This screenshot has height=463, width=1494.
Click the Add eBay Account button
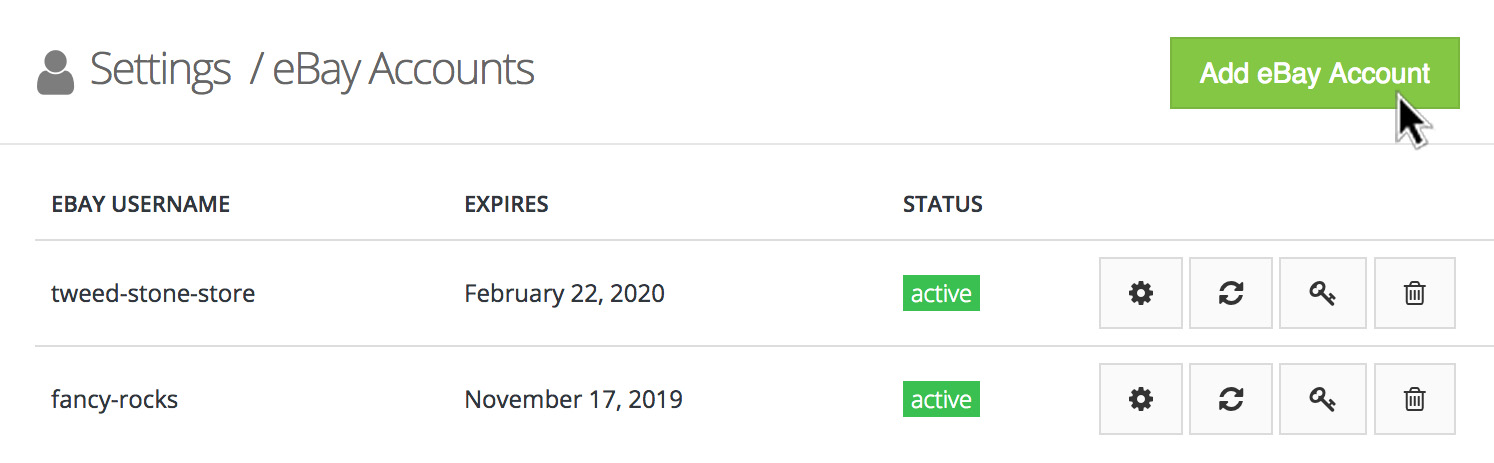coord(1314,73)
